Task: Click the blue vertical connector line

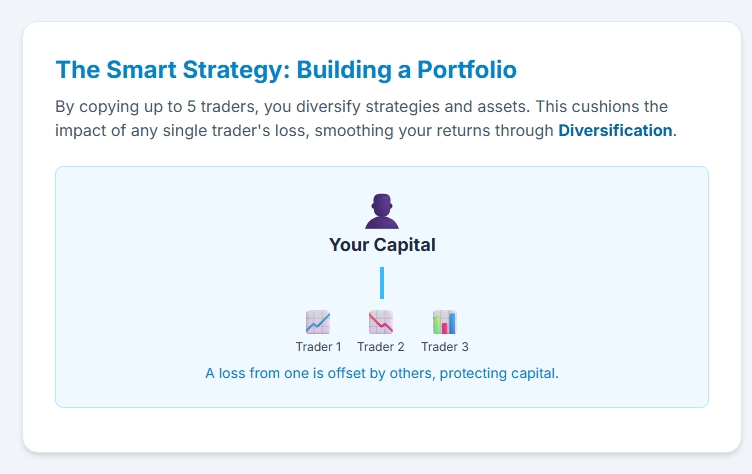Action: pyautogui.click(x=382, y=283)
